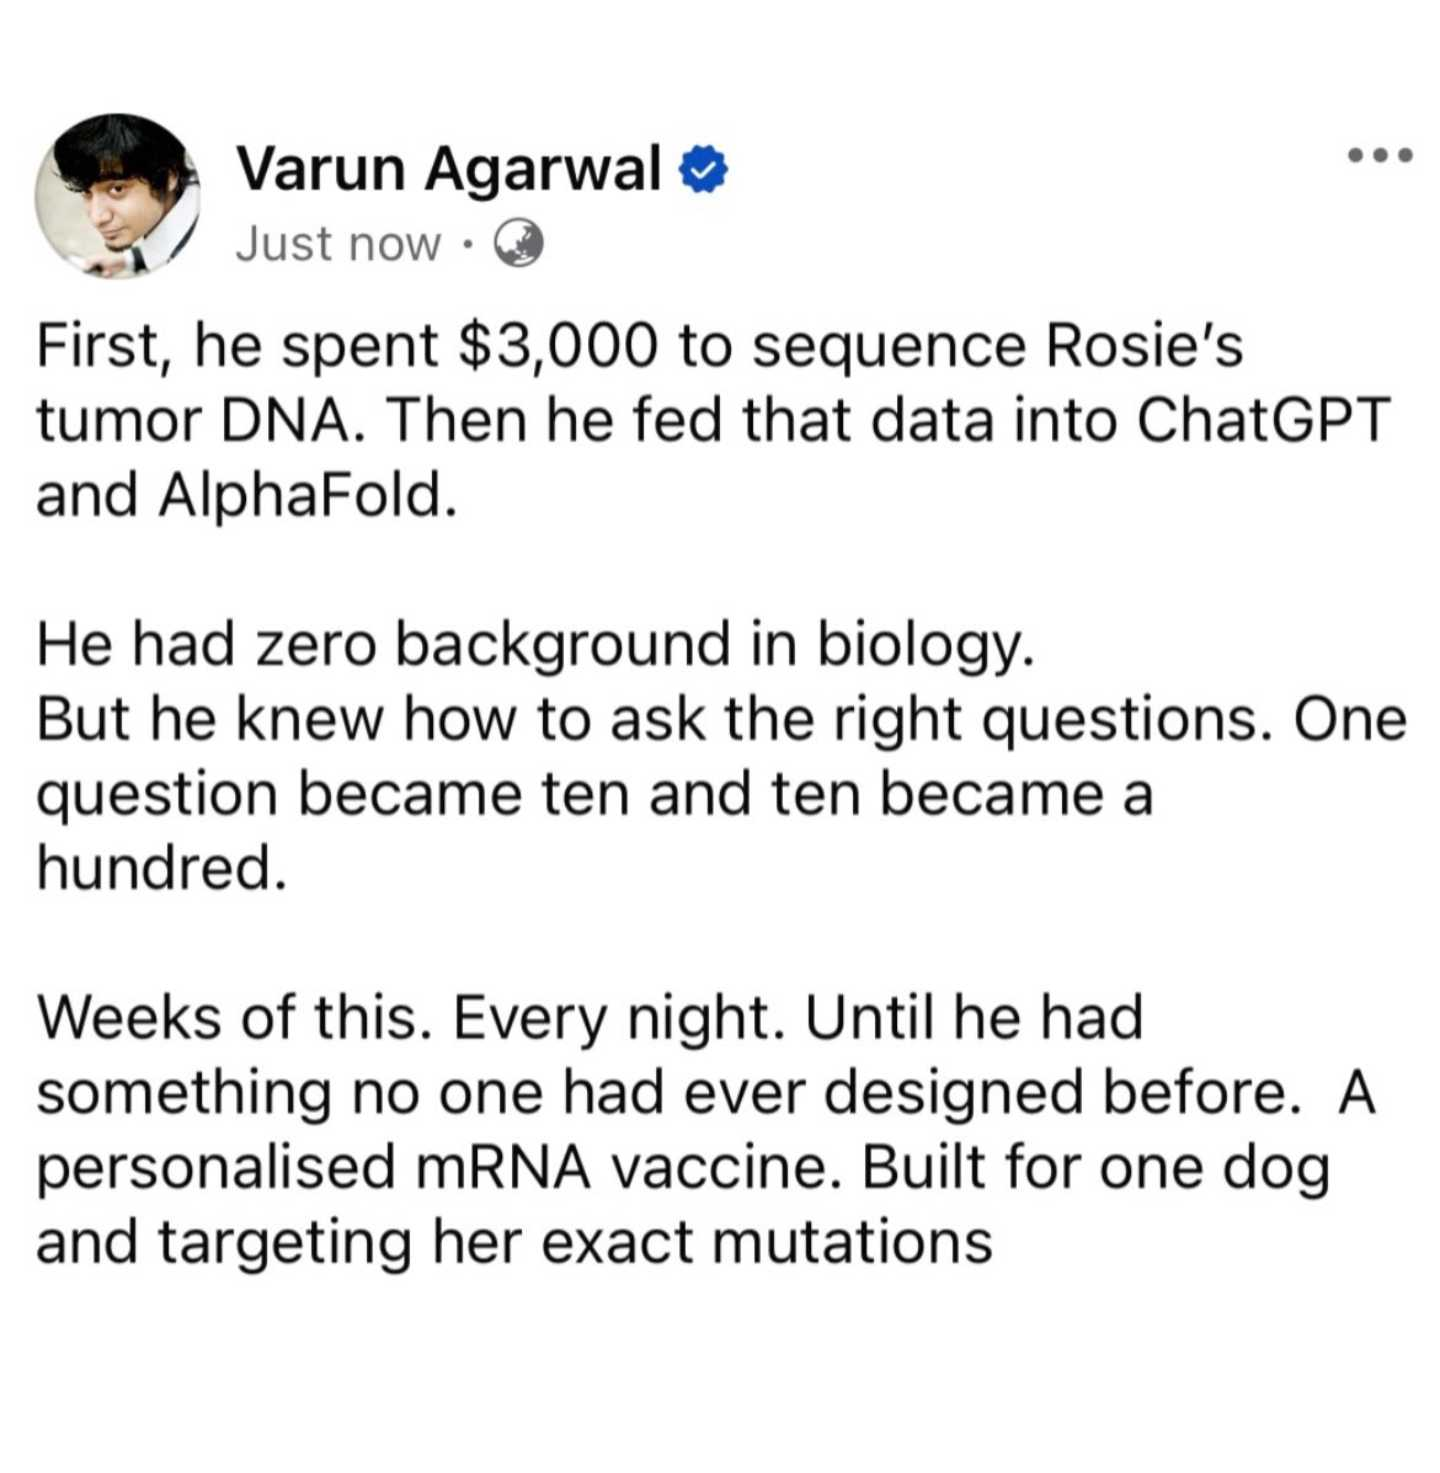Screen dimensions: 1440x1473
Task: Click the public audience globe icon
Action: [x=520, y=244]
